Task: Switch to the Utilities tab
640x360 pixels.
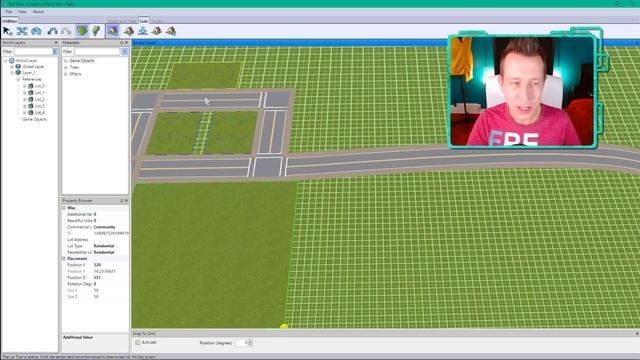Action: (10, 21)
